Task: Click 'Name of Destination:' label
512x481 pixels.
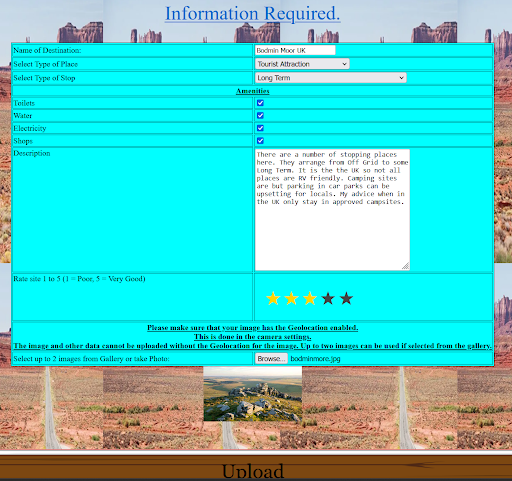Action: 47,50
